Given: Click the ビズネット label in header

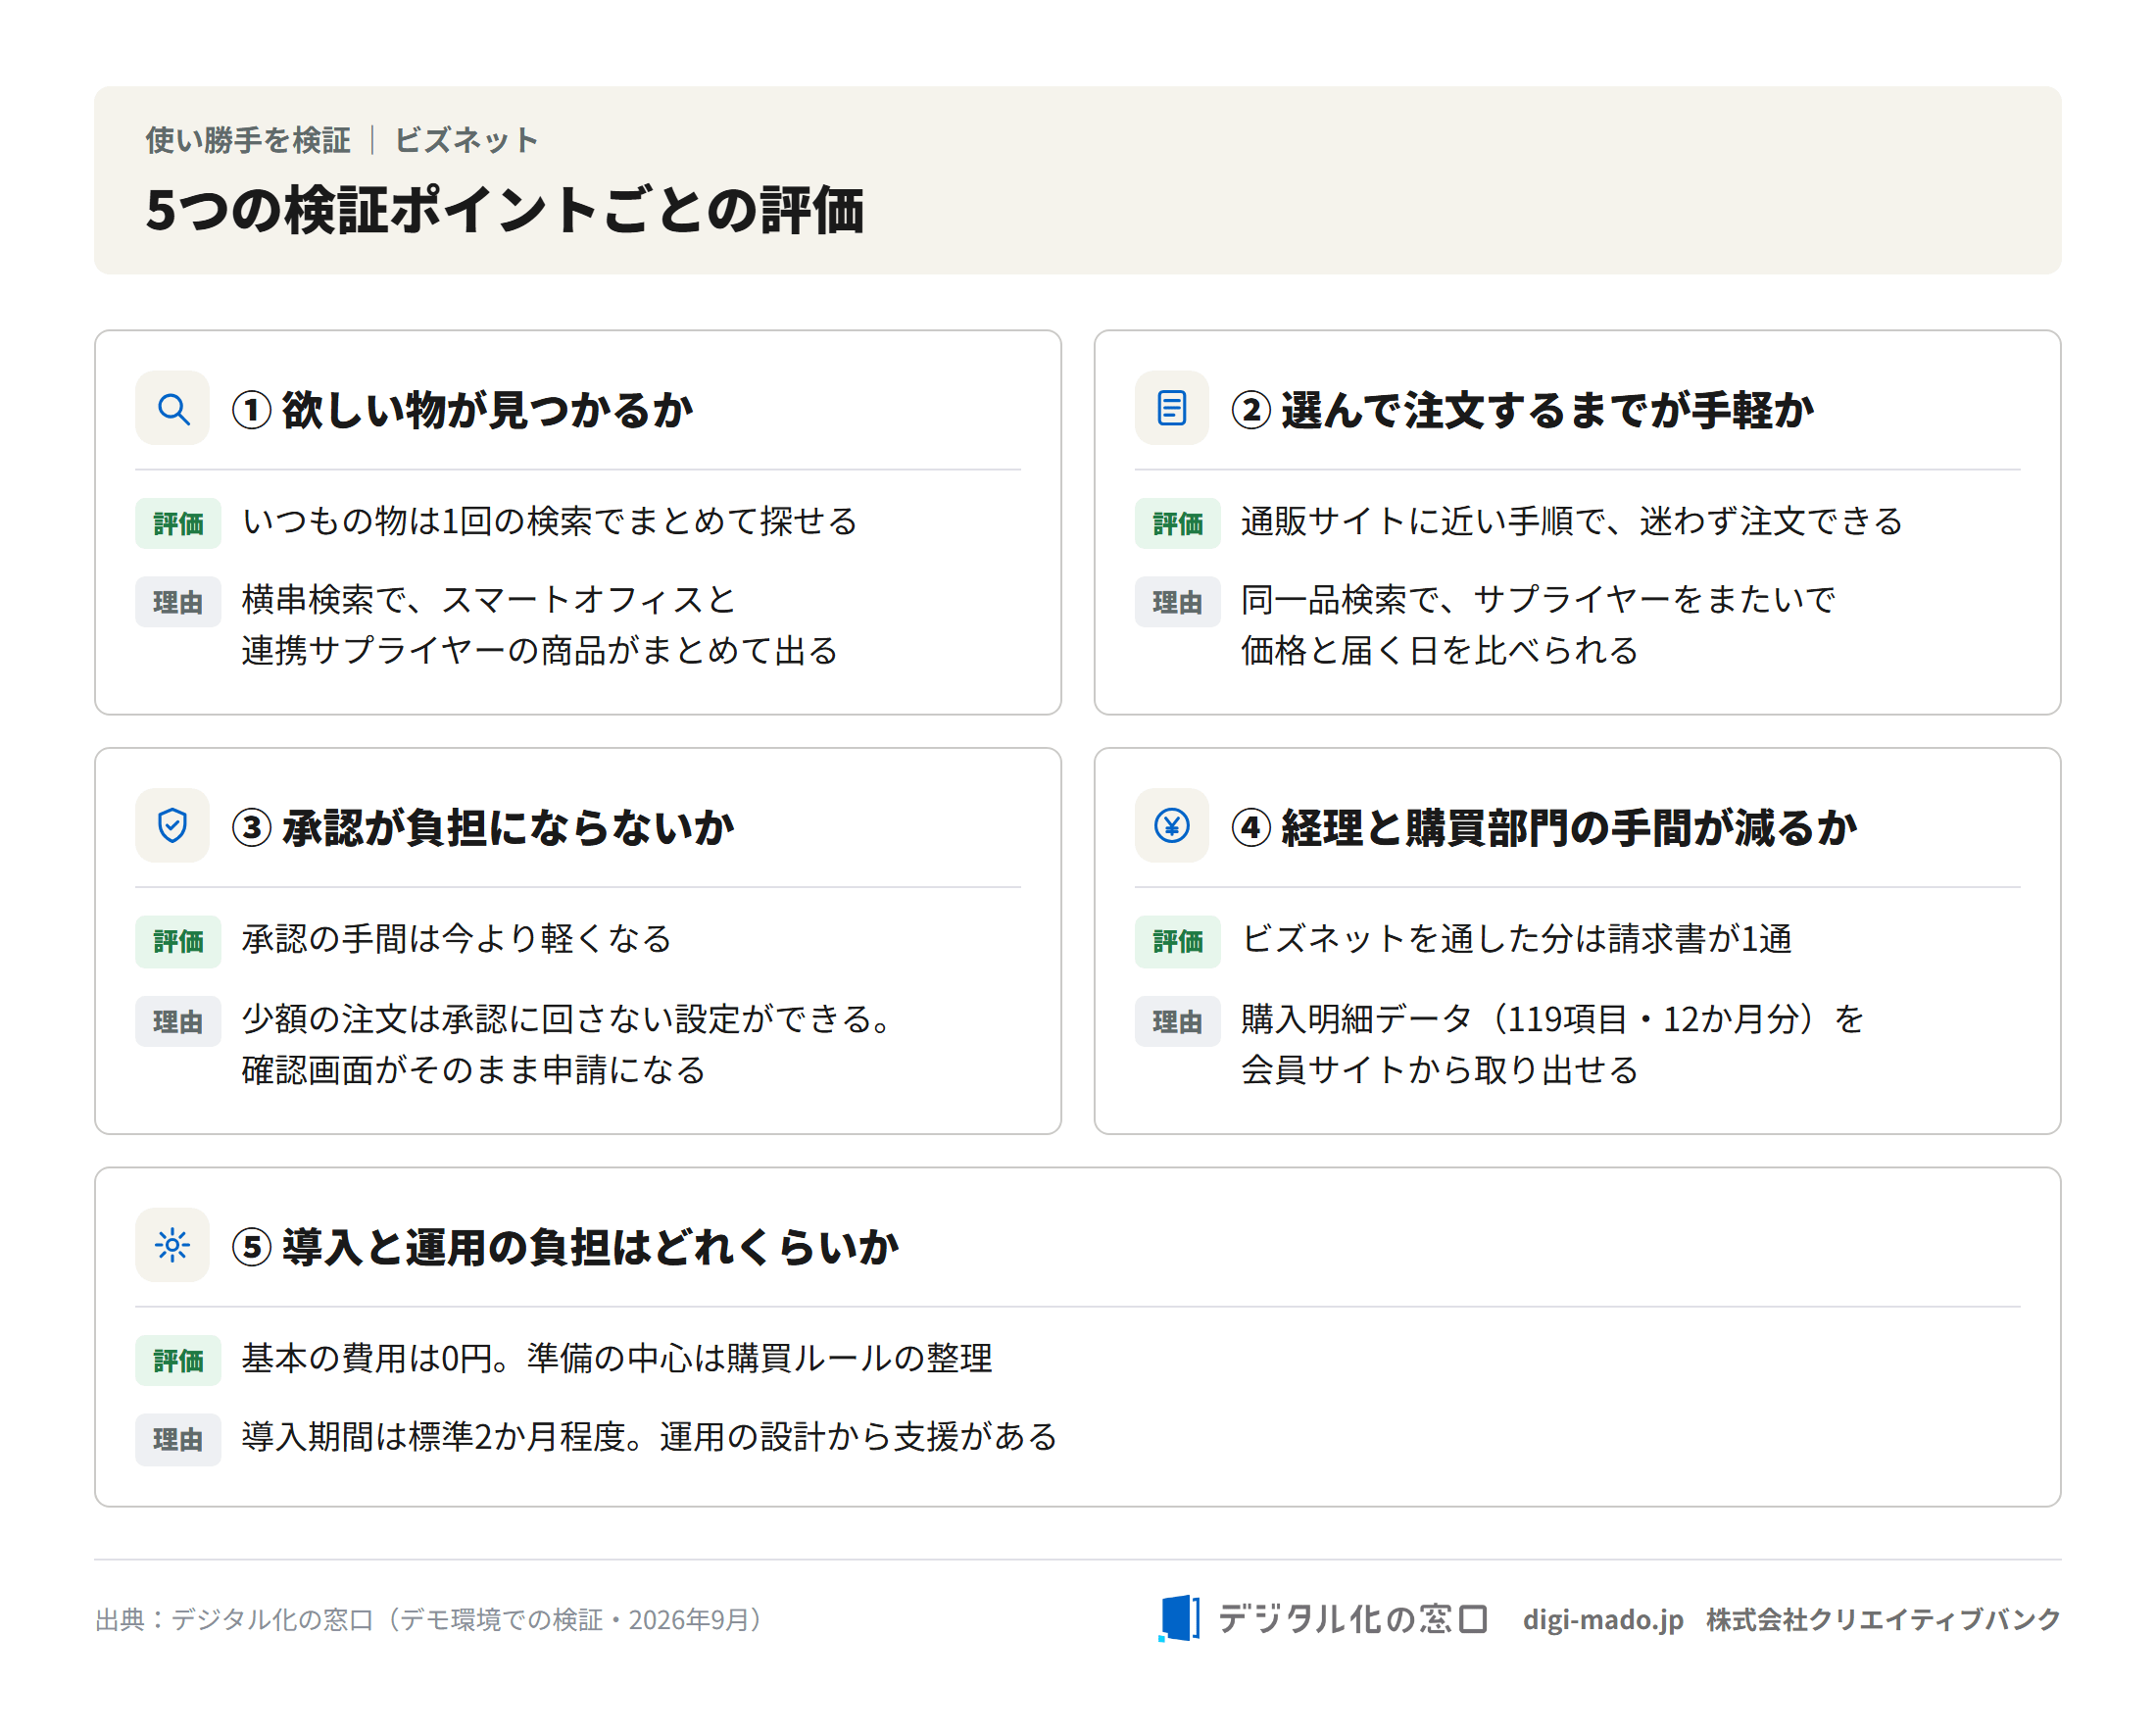Looking at the screenshot, I should (x=466, y=140).
